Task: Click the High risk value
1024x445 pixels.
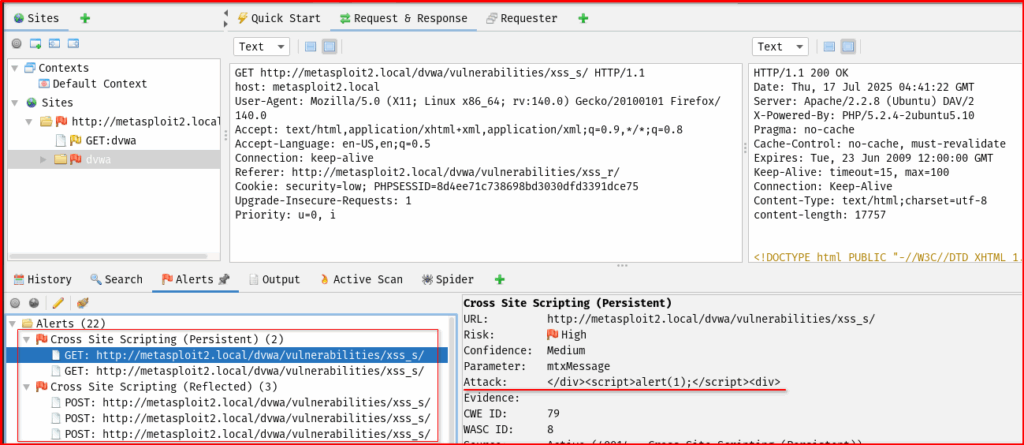Action: [x=567, y=335]
